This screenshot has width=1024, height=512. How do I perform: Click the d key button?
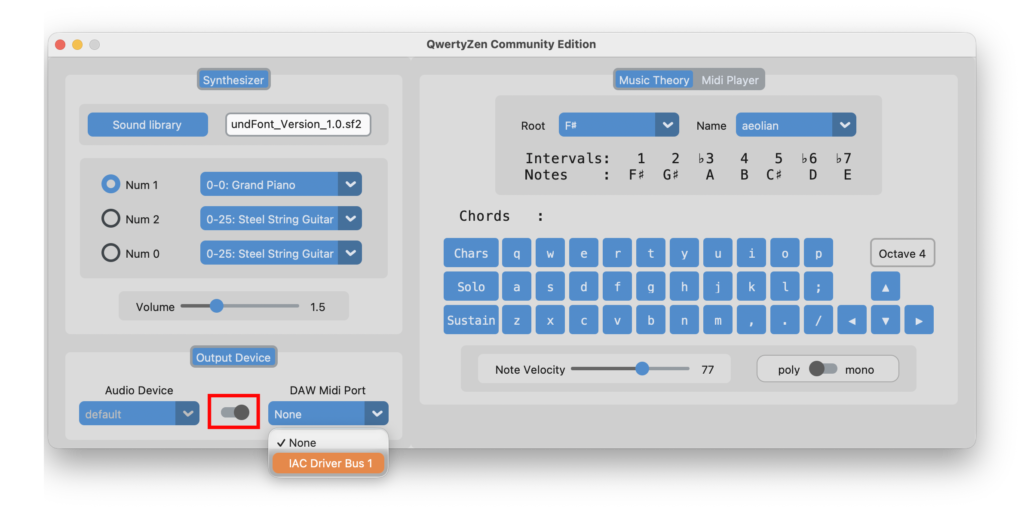[x=583, y=287]
